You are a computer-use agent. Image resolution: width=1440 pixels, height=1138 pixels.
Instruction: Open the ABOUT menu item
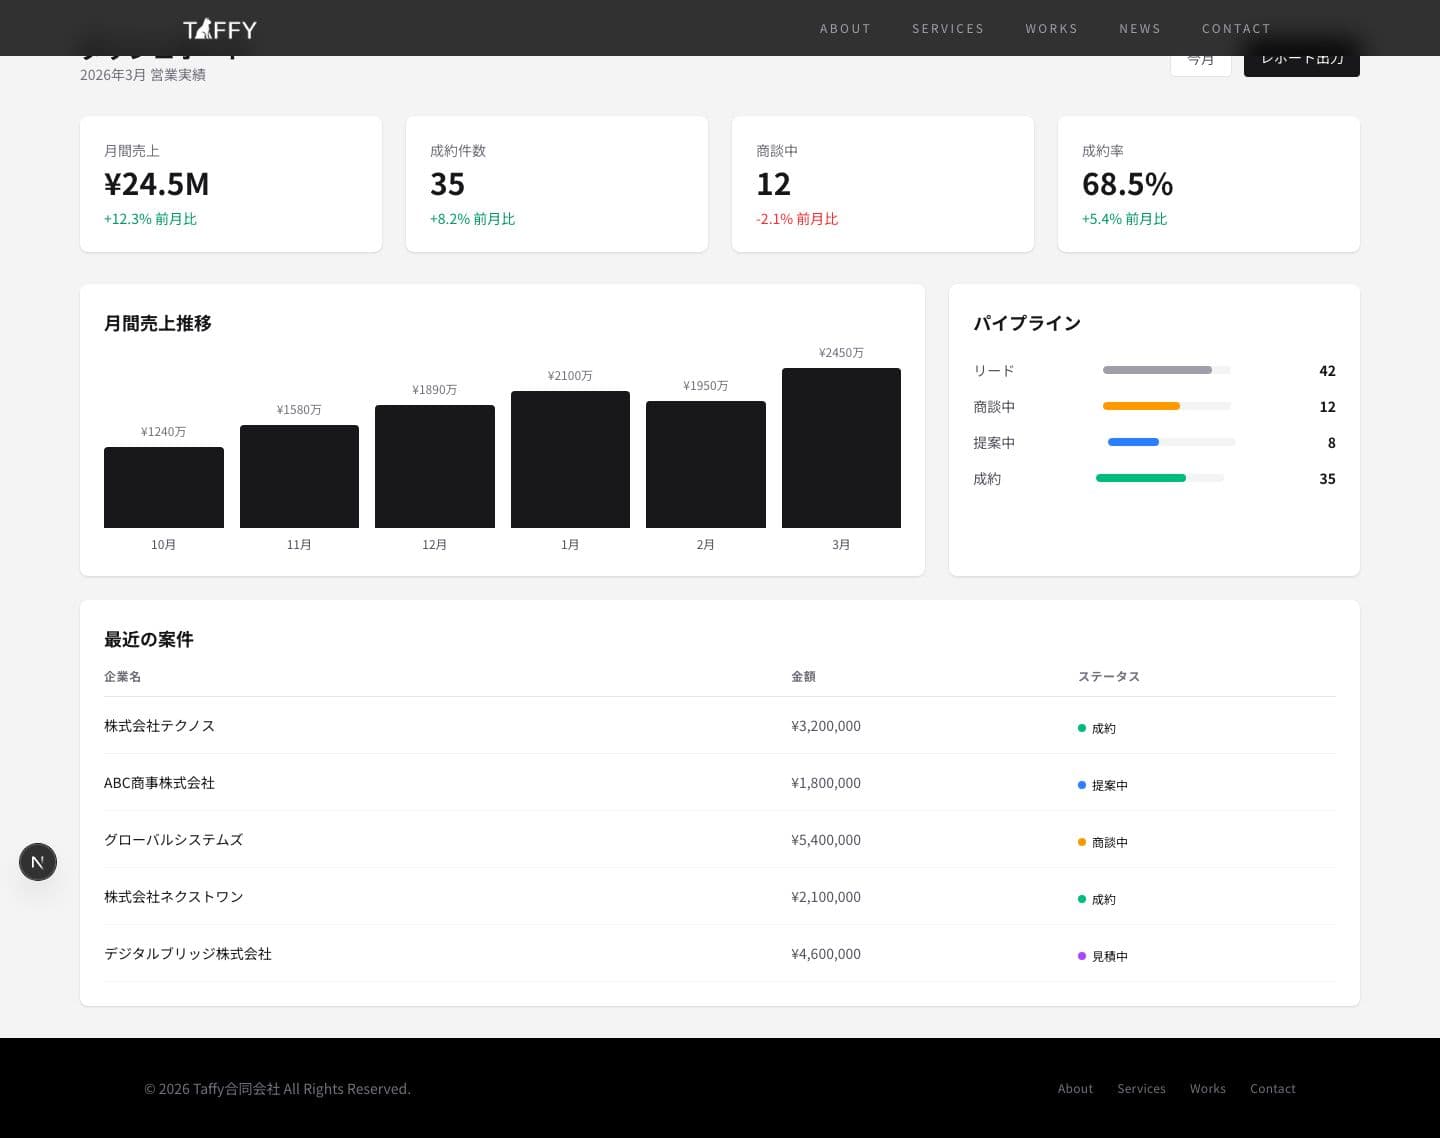(x=845, y=29)
